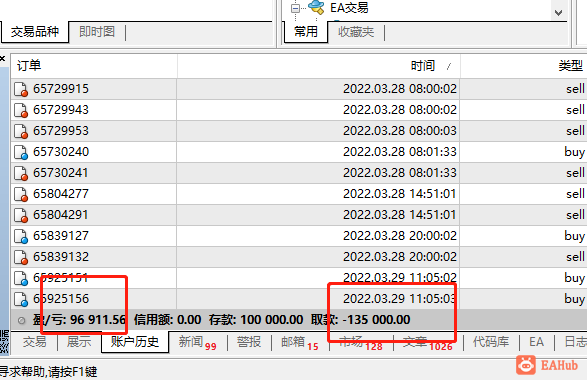Sort by the 类型 column header
587x380 pixels.
pos(524,66)
